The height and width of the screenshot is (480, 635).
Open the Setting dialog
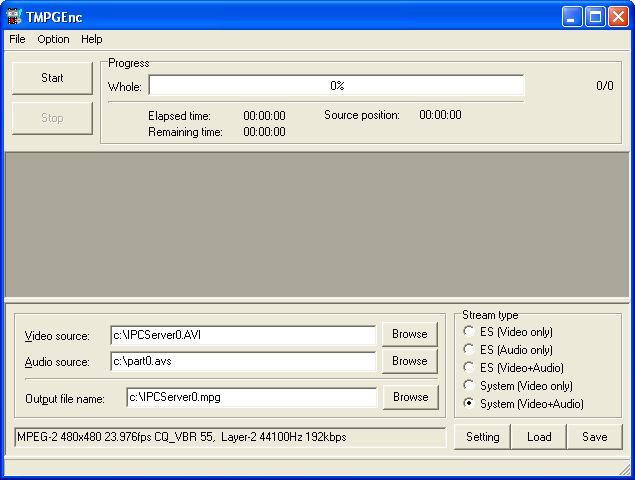pos(482,437)
